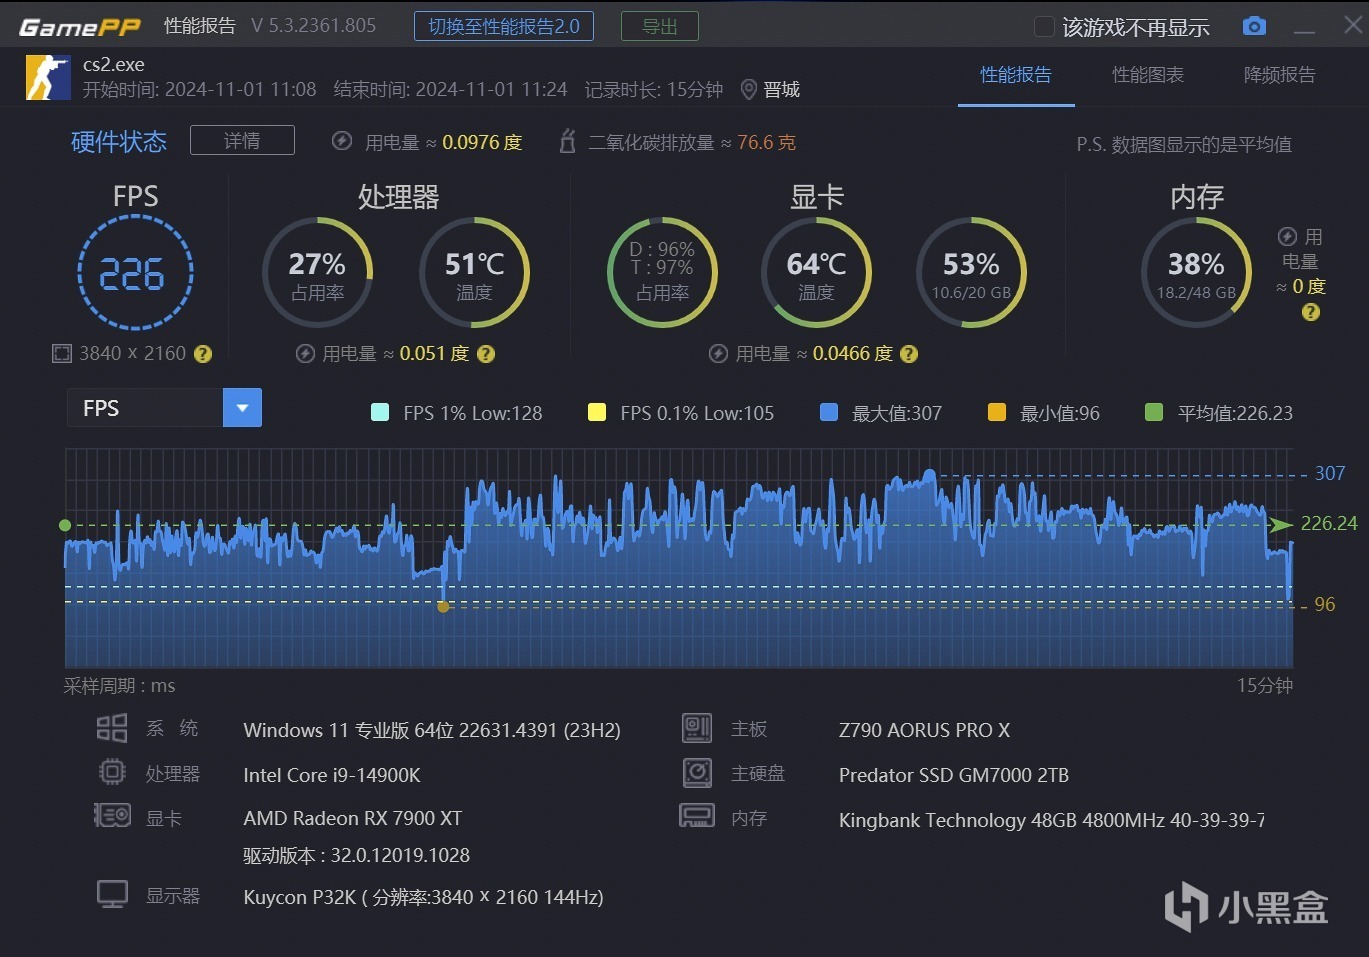Open help icon beside processor 0.051 度

(x=486, y=353)
